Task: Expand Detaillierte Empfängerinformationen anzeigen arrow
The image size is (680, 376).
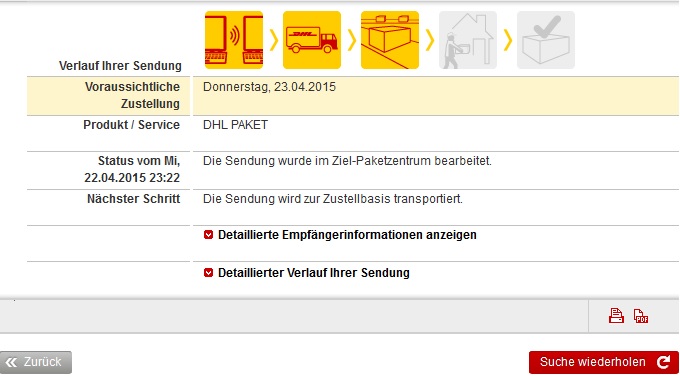Action: [208, 235]
